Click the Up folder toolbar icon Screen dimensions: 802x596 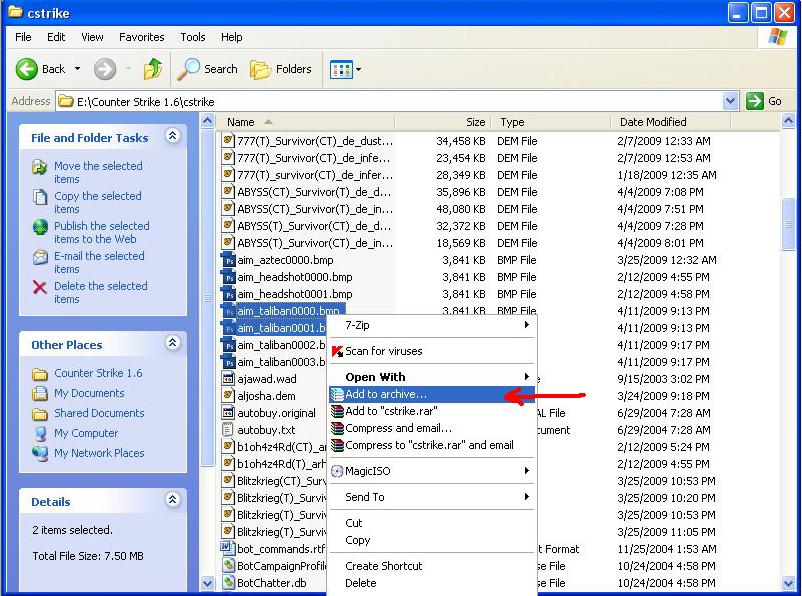coord(153,69)
